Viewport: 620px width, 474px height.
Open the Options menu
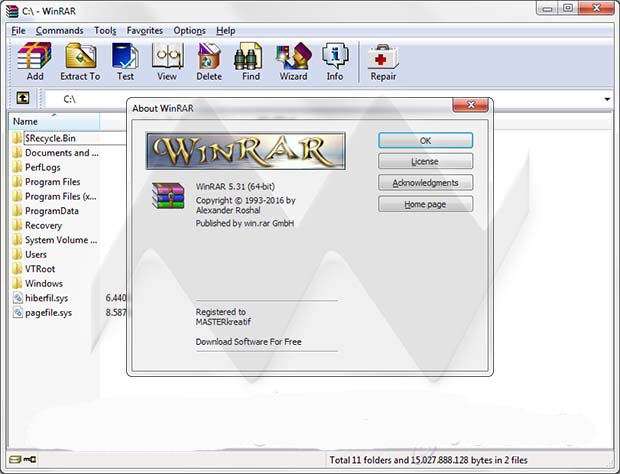(189, 30)
